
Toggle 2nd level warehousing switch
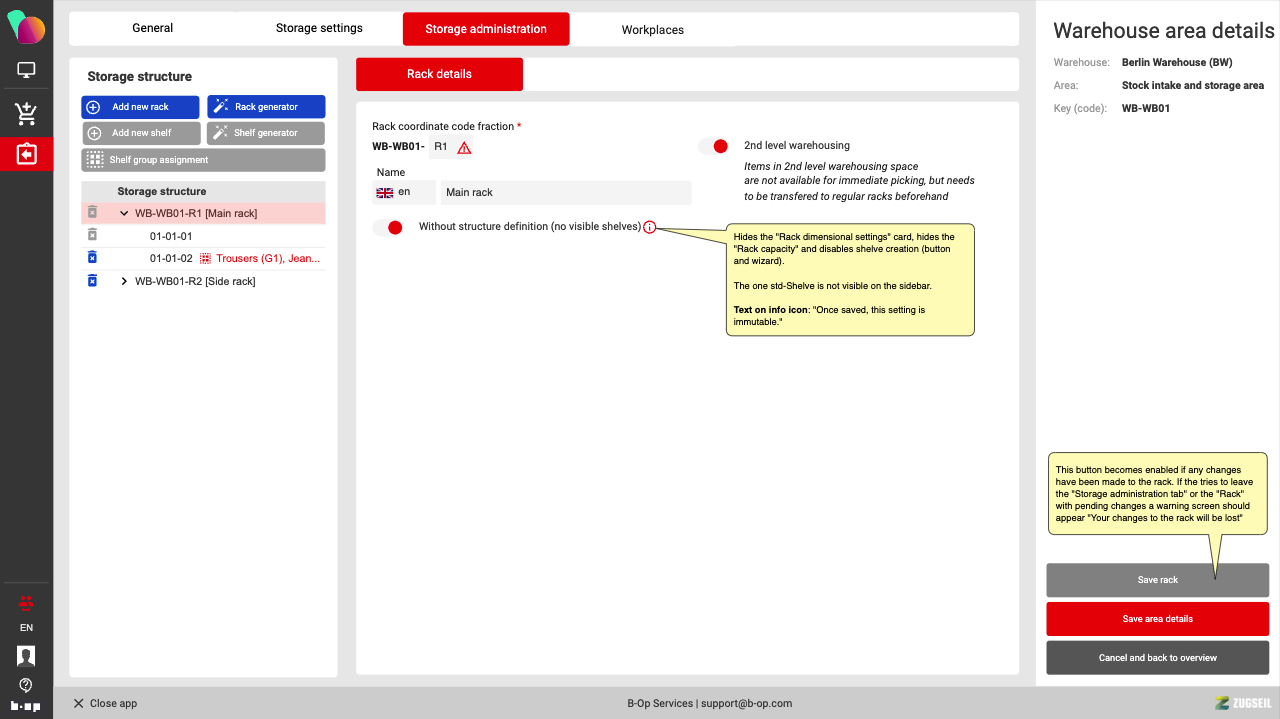click(714, 146)
